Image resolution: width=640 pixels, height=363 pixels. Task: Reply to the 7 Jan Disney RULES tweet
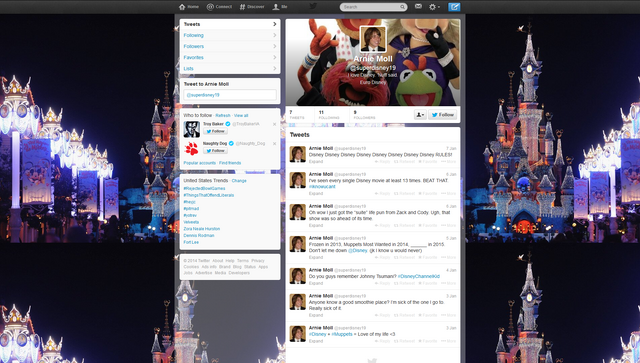coord(382,162)
